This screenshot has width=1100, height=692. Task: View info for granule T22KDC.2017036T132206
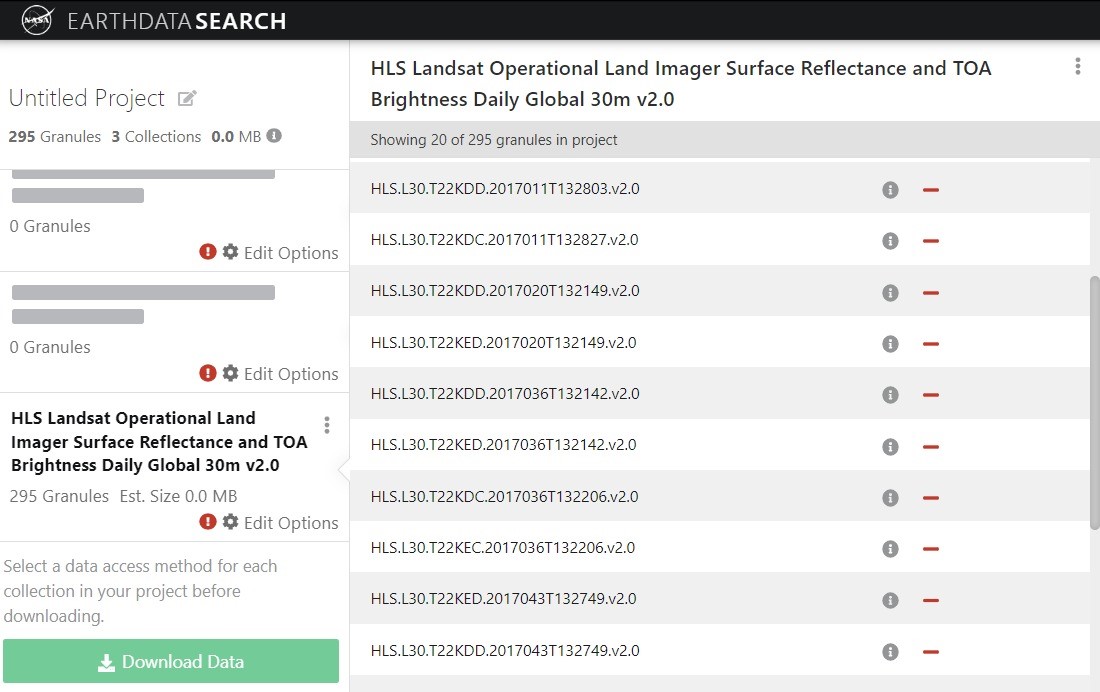point(890,498)
